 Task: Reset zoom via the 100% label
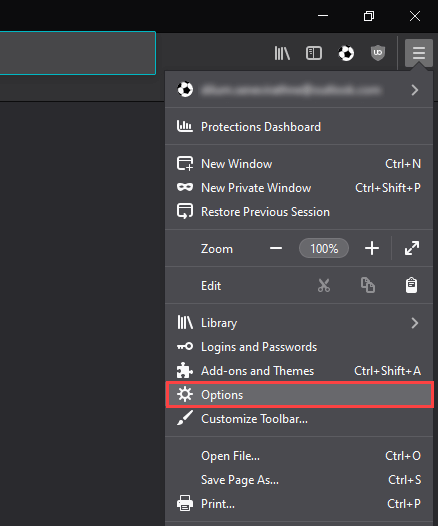point(324,248)
